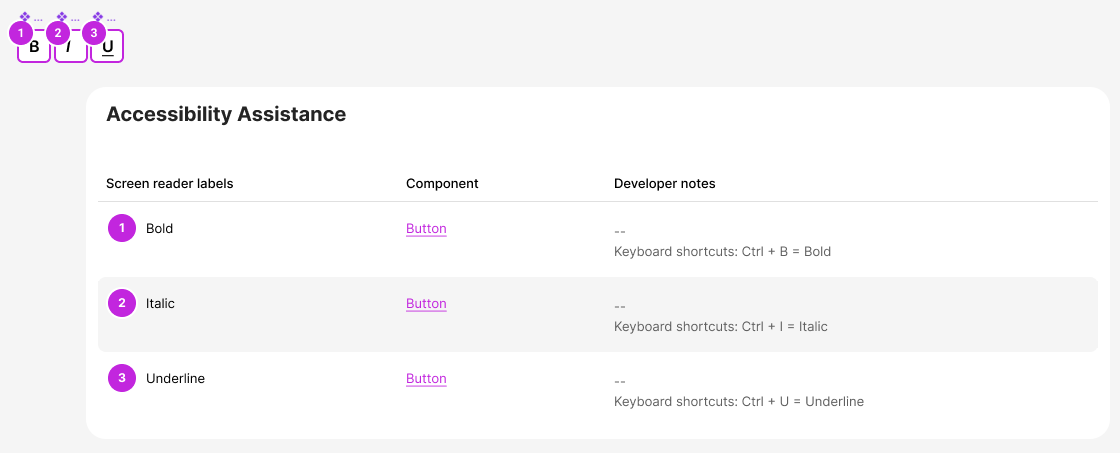Viewport: 1120px width, 453px height.
Task: Select the Ctrl + U keyboard shortcut note
Action: coord(738,402)
